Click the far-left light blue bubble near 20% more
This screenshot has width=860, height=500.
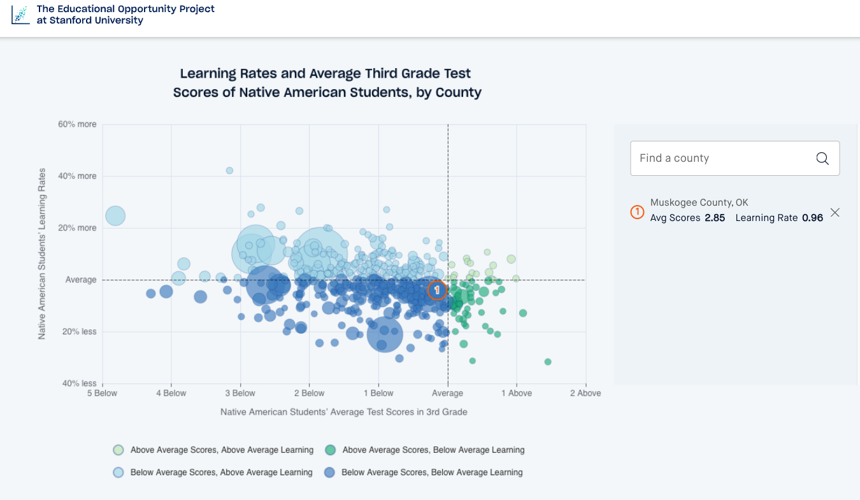click(x=115, y=215)
